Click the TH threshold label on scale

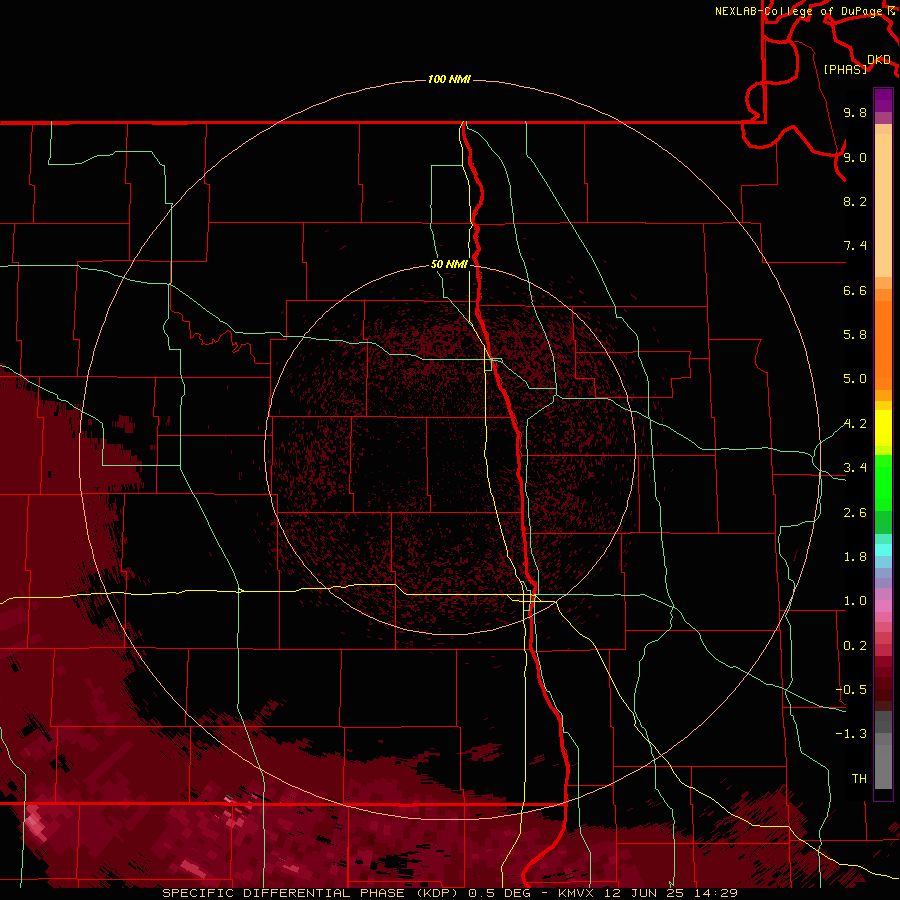[x=859, y=779]
